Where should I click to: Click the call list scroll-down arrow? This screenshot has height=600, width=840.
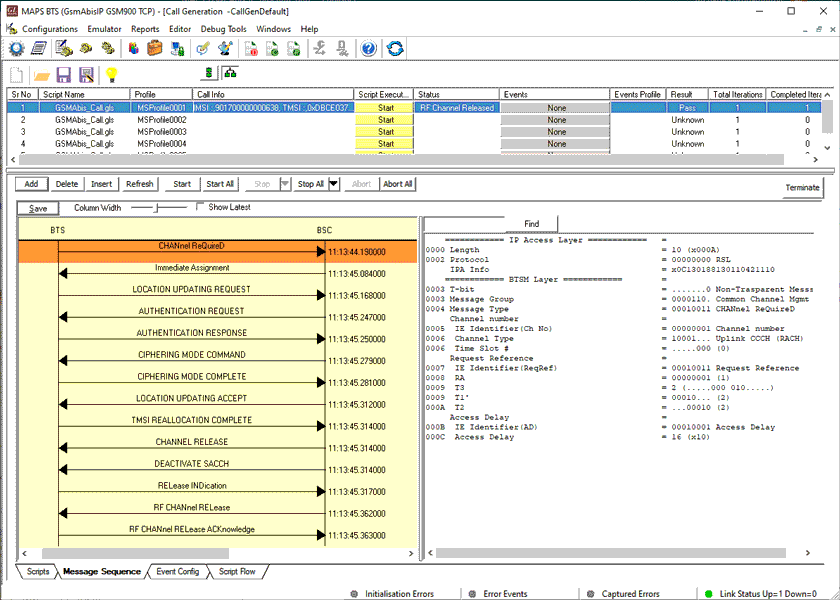828,147
